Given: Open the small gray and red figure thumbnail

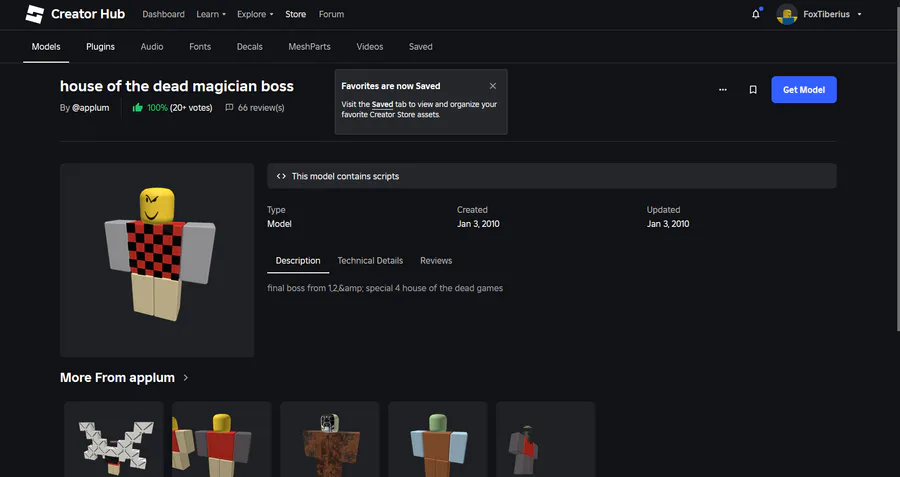Looking at the screenshot, I should (546, 440).
